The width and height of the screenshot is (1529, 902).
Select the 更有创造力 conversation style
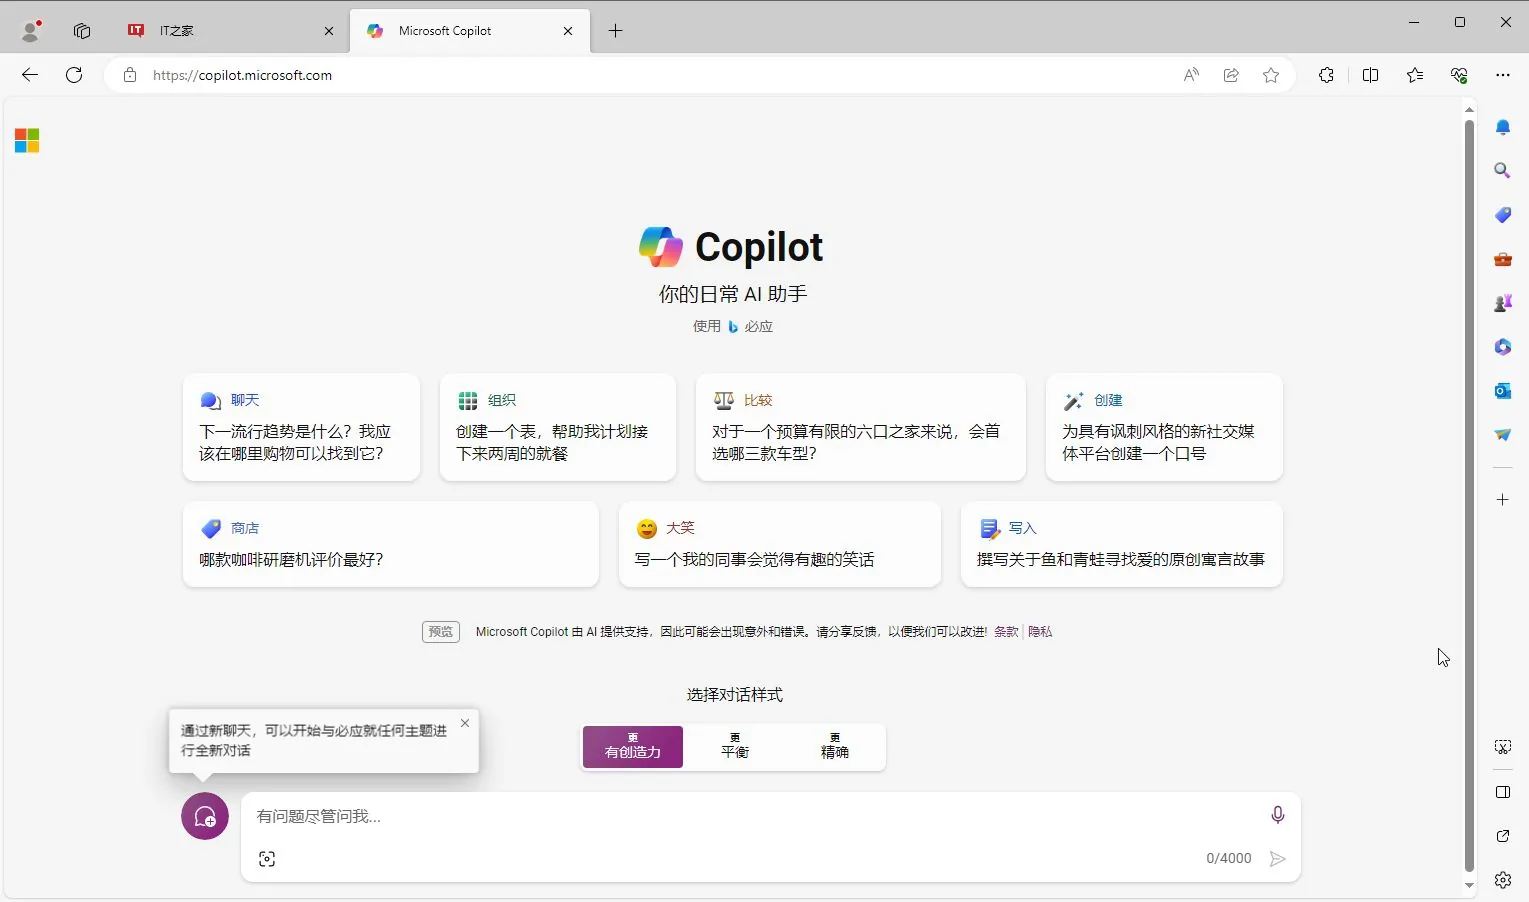[x=632, y=747]
